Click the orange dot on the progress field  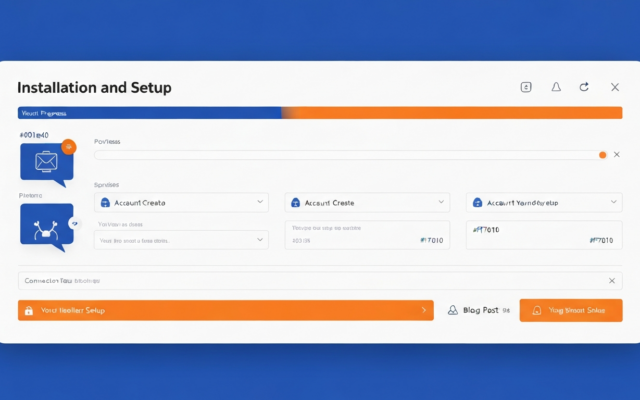[x=602, y=155]
